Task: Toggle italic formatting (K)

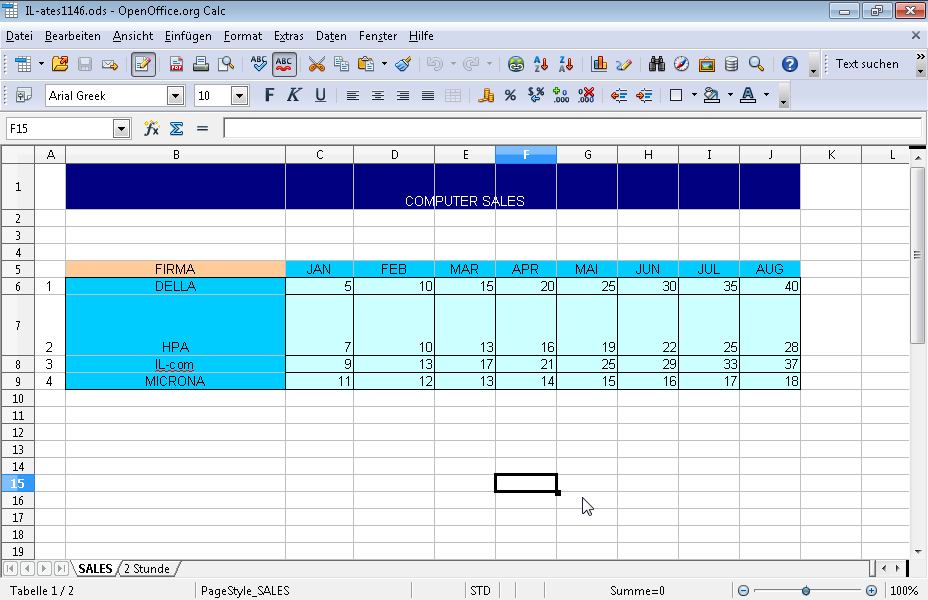Action: pyautogui.click(x=294, y=95)
